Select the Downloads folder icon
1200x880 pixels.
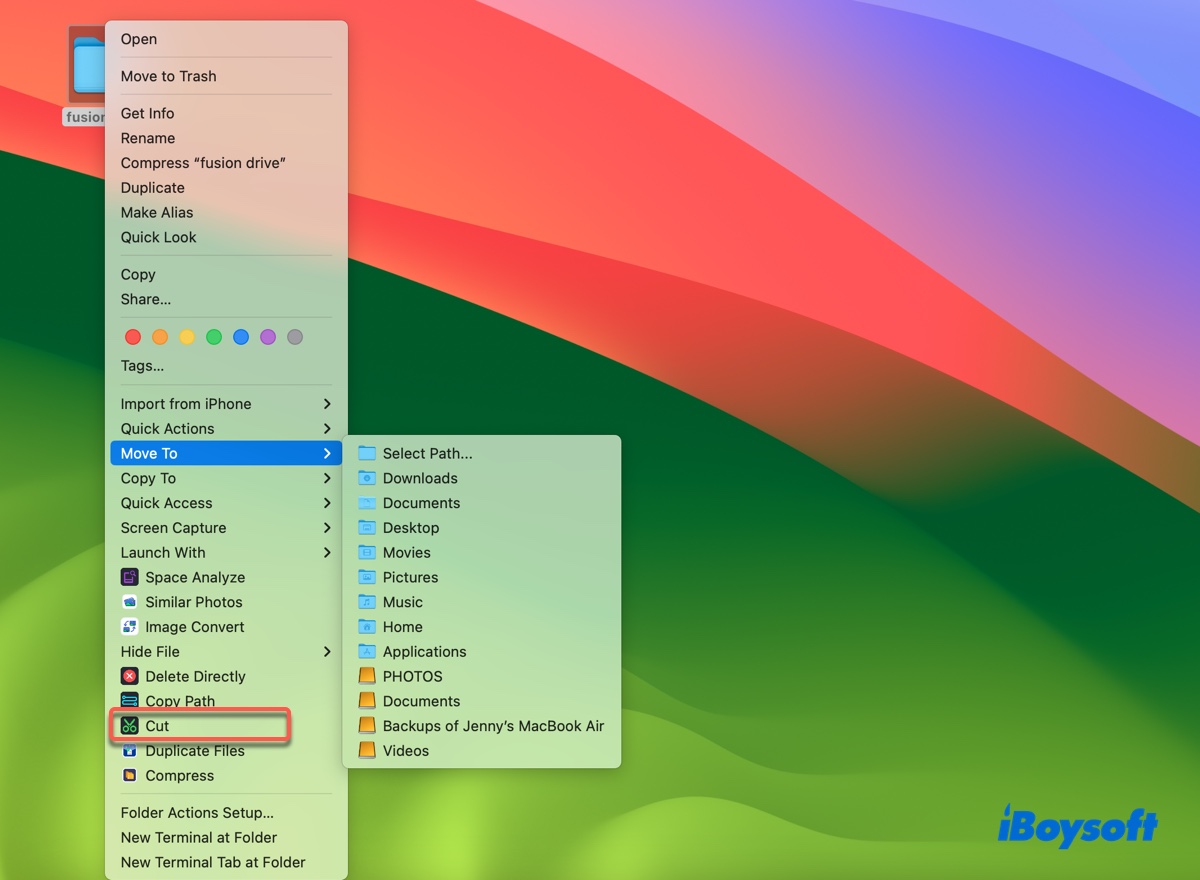366,478
